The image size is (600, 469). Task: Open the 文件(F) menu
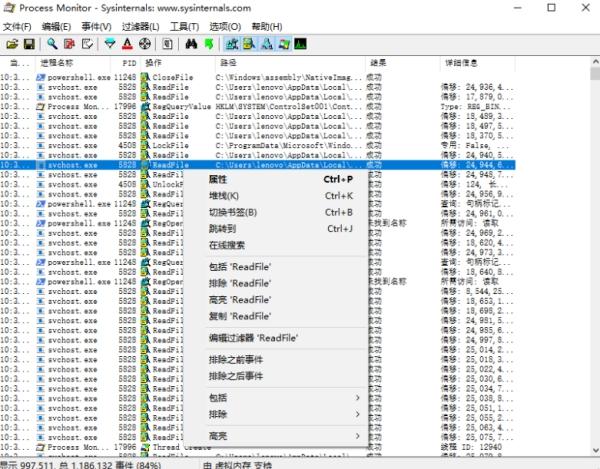click(x=17, y=27)
